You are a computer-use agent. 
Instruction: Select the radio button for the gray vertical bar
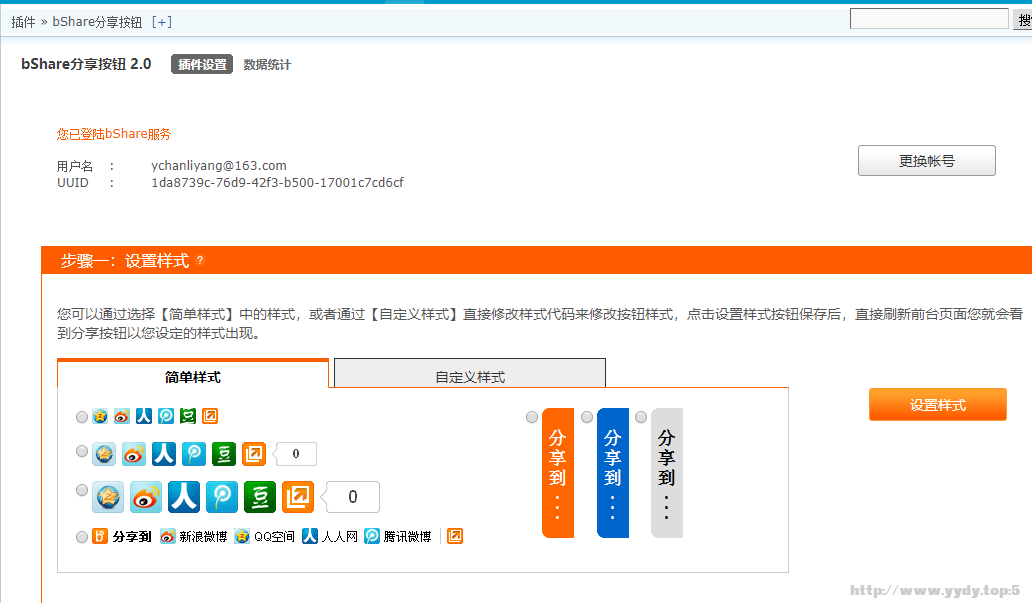pyautogui.click(x=640, y=417)
